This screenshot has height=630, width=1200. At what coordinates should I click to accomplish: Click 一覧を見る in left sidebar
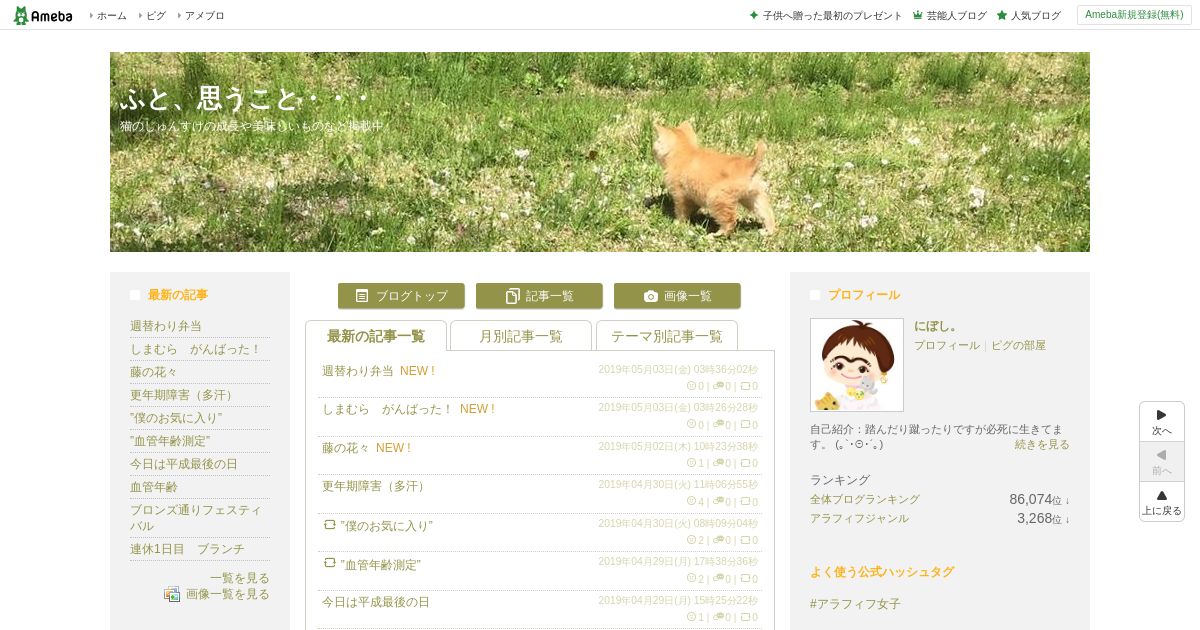coord(240,578)
